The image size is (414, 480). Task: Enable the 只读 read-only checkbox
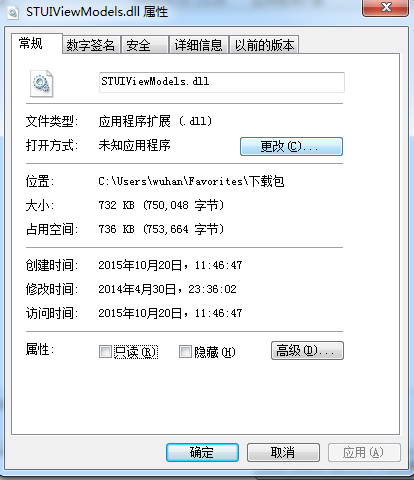tap(105, 351)
